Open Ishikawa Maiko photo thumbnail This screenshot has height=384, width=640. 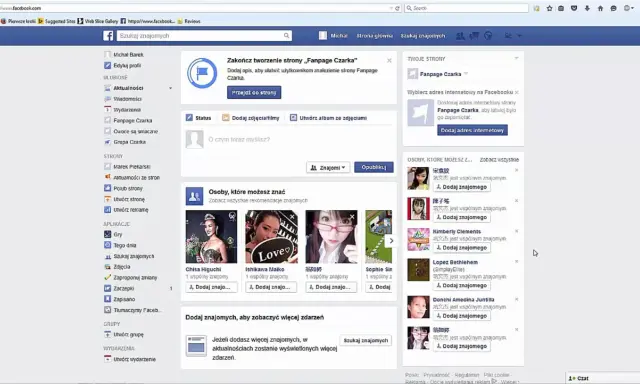pos(271,237)
